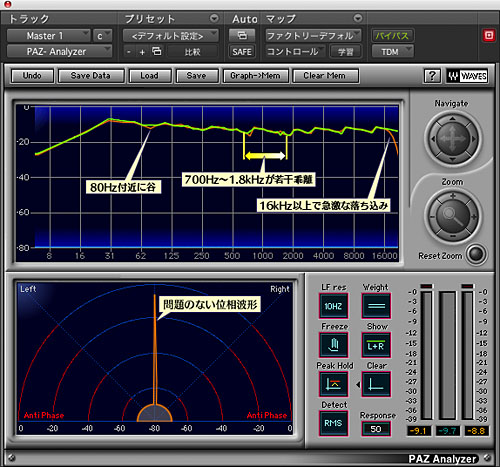Click the Save Data button

click(x=91, y=76)
